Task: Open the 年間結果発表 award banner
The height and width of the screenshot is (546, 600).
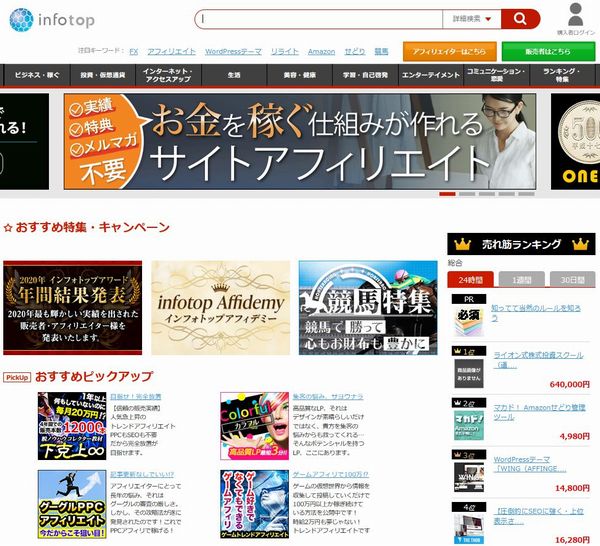Action: 72,308
